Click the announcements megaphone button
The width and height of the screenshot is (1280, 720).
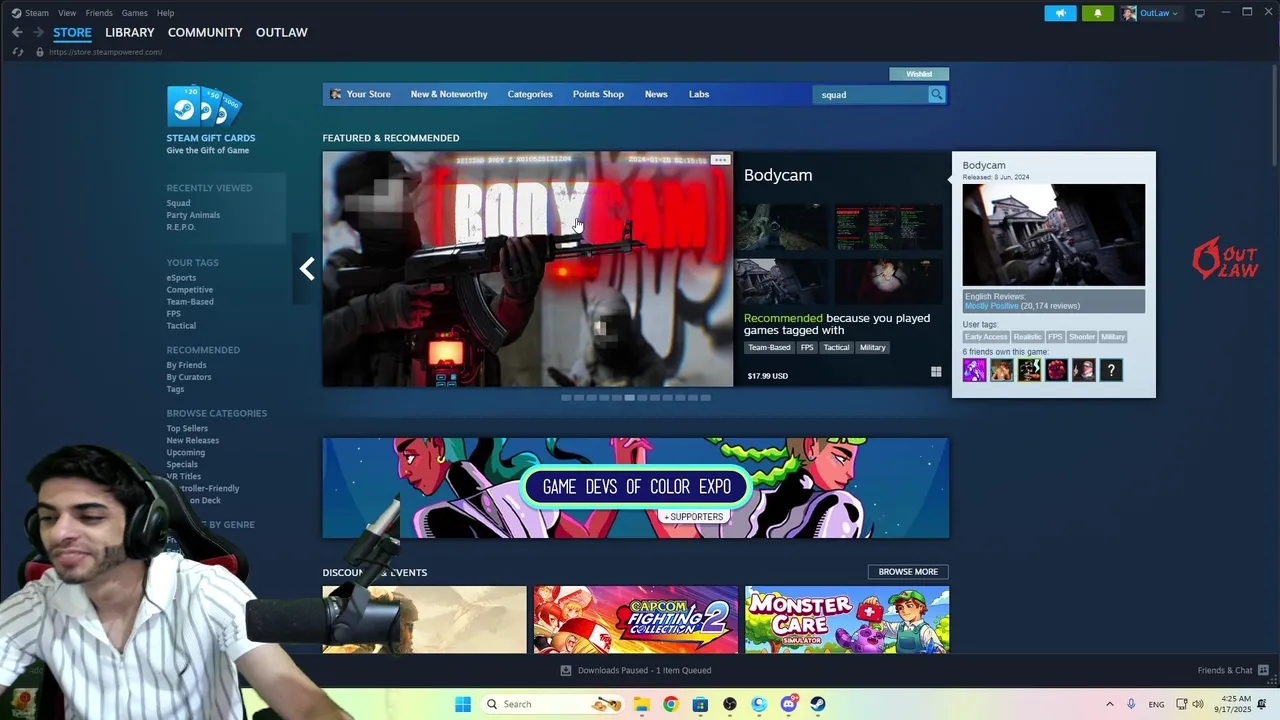(1061, 13)
